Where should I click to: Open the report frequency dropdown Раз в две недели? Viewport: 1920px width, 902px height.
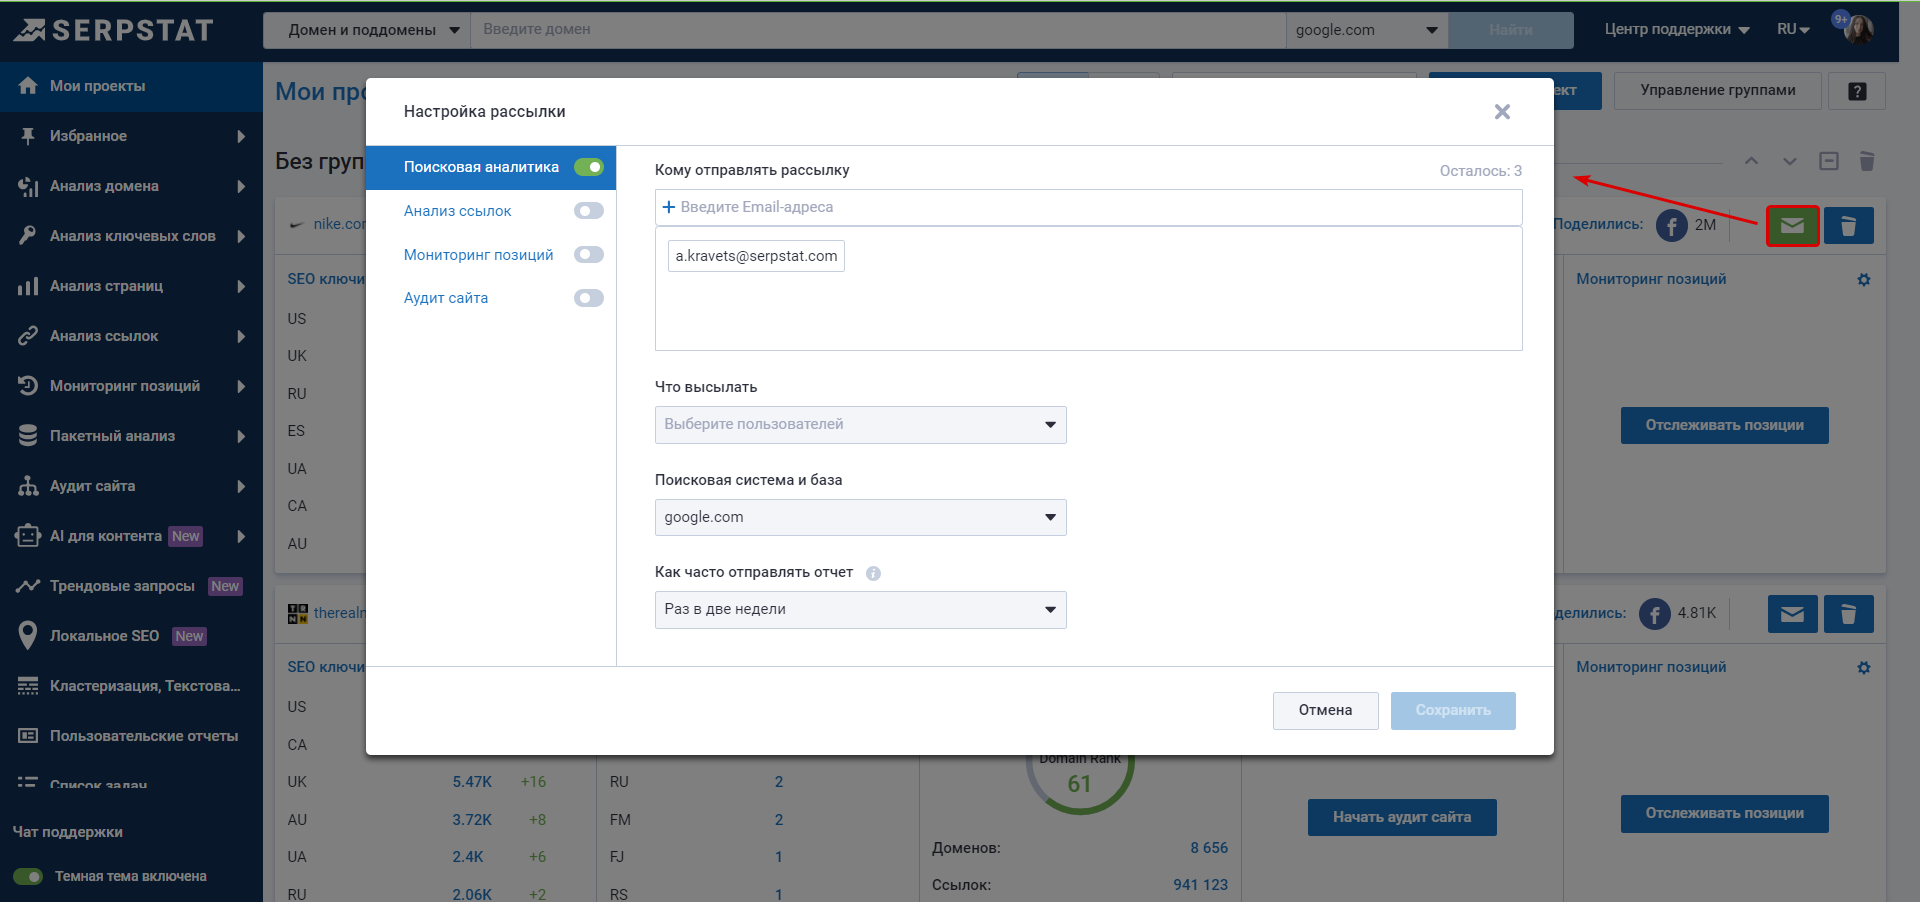tap(859, 610)
